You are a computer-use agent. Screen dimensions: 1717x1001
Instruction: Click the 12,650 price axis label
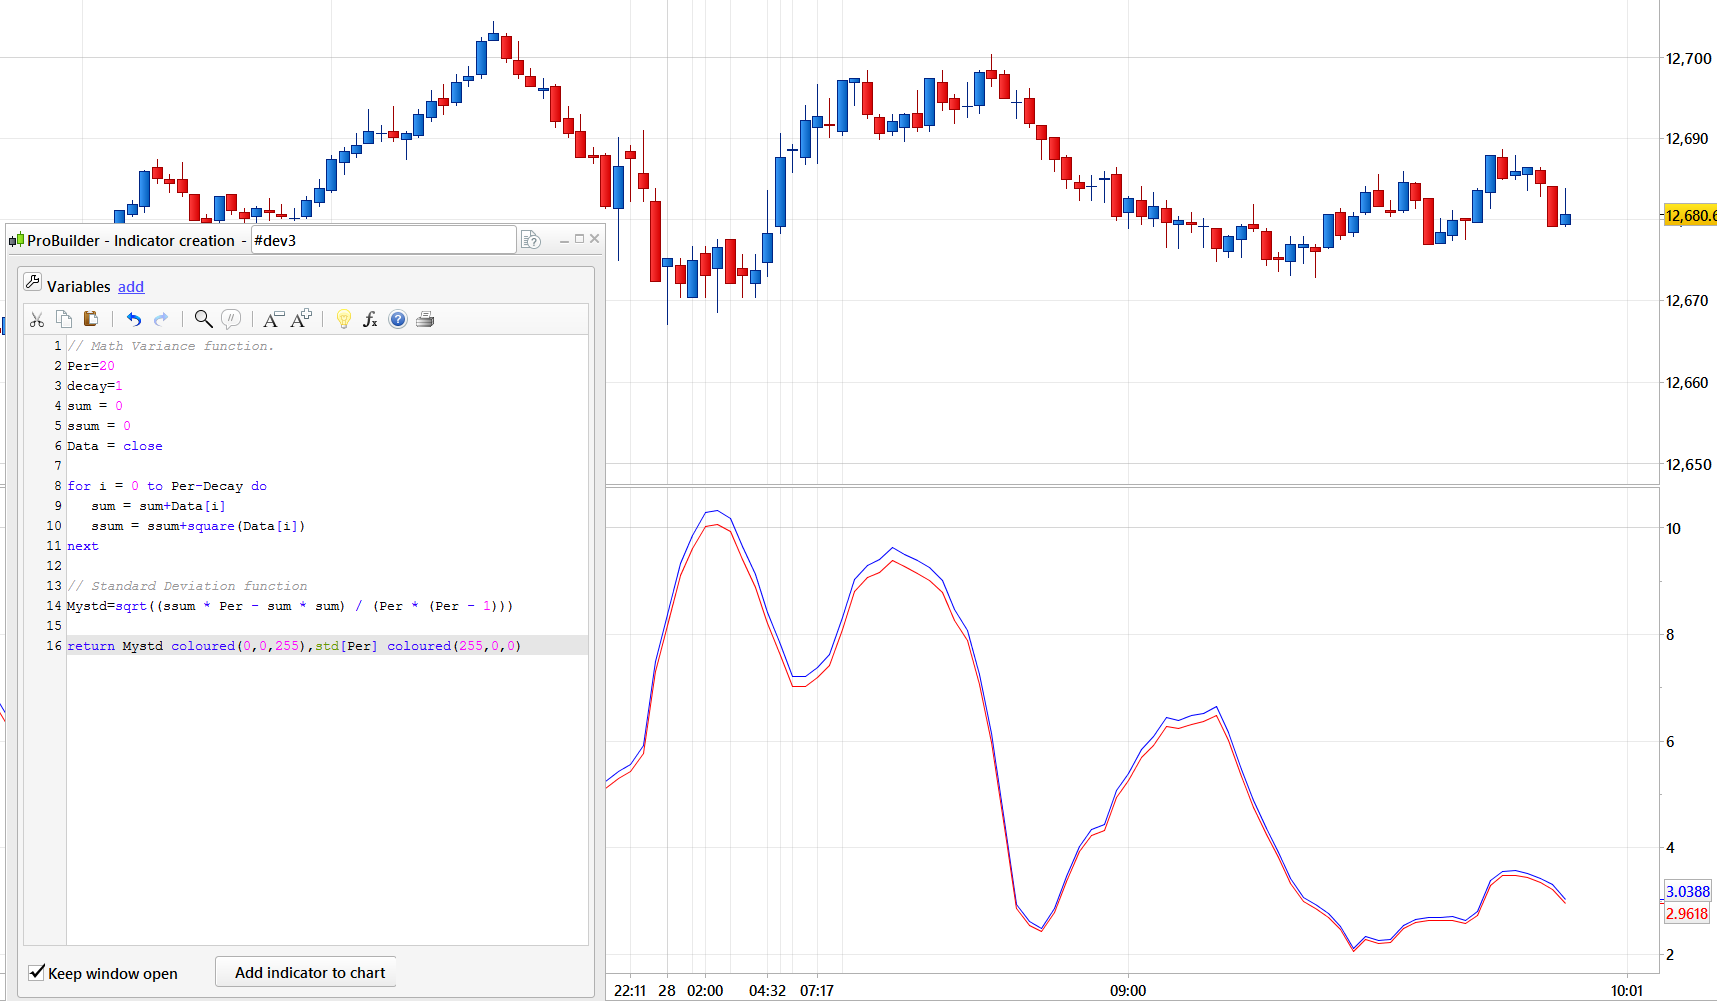pos(1689,464)
